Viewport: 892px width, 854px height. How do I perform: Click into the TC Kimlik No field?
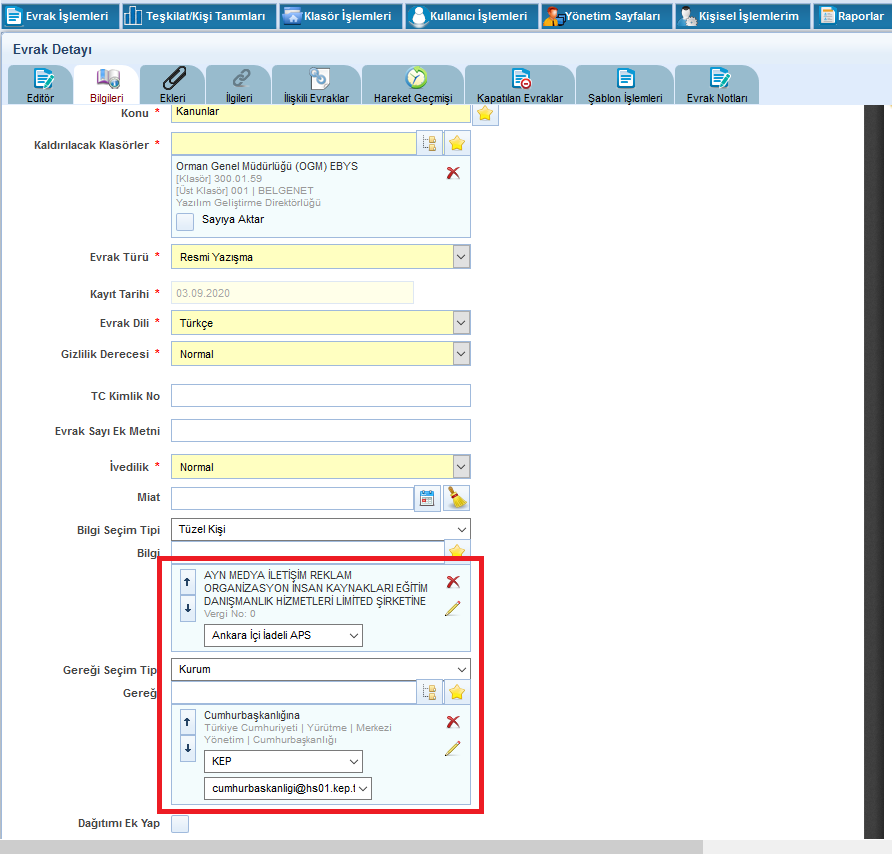321,396
